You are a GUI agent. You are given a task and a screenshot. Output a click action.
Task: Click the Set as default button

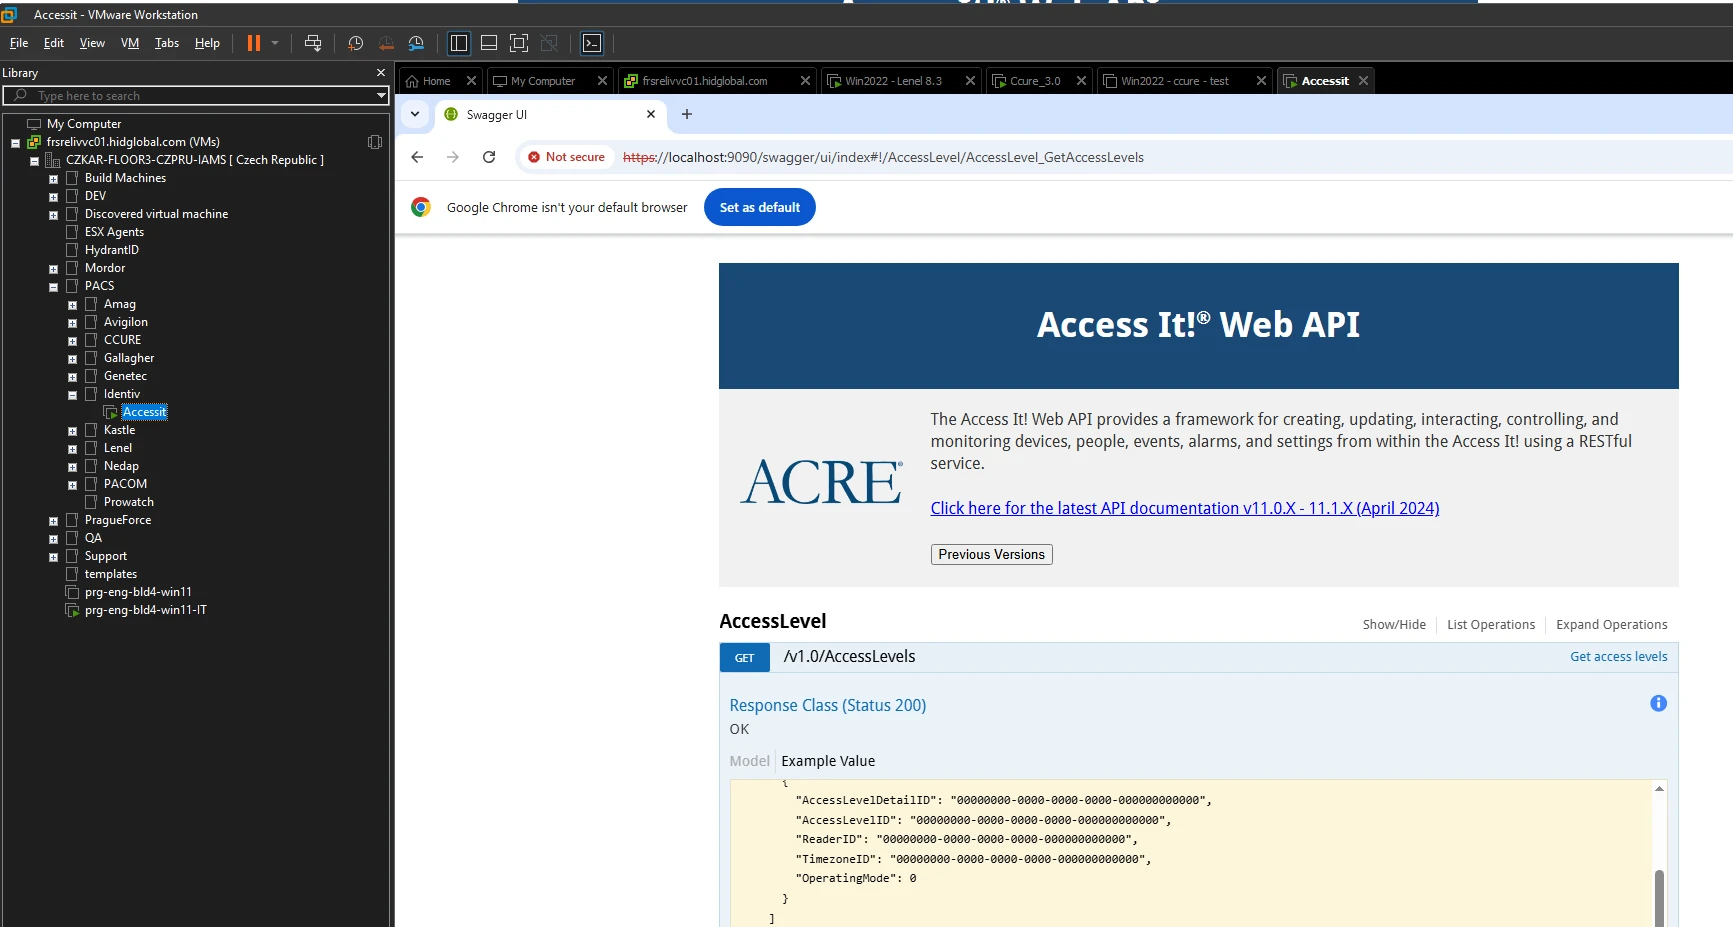coord(759,208)
